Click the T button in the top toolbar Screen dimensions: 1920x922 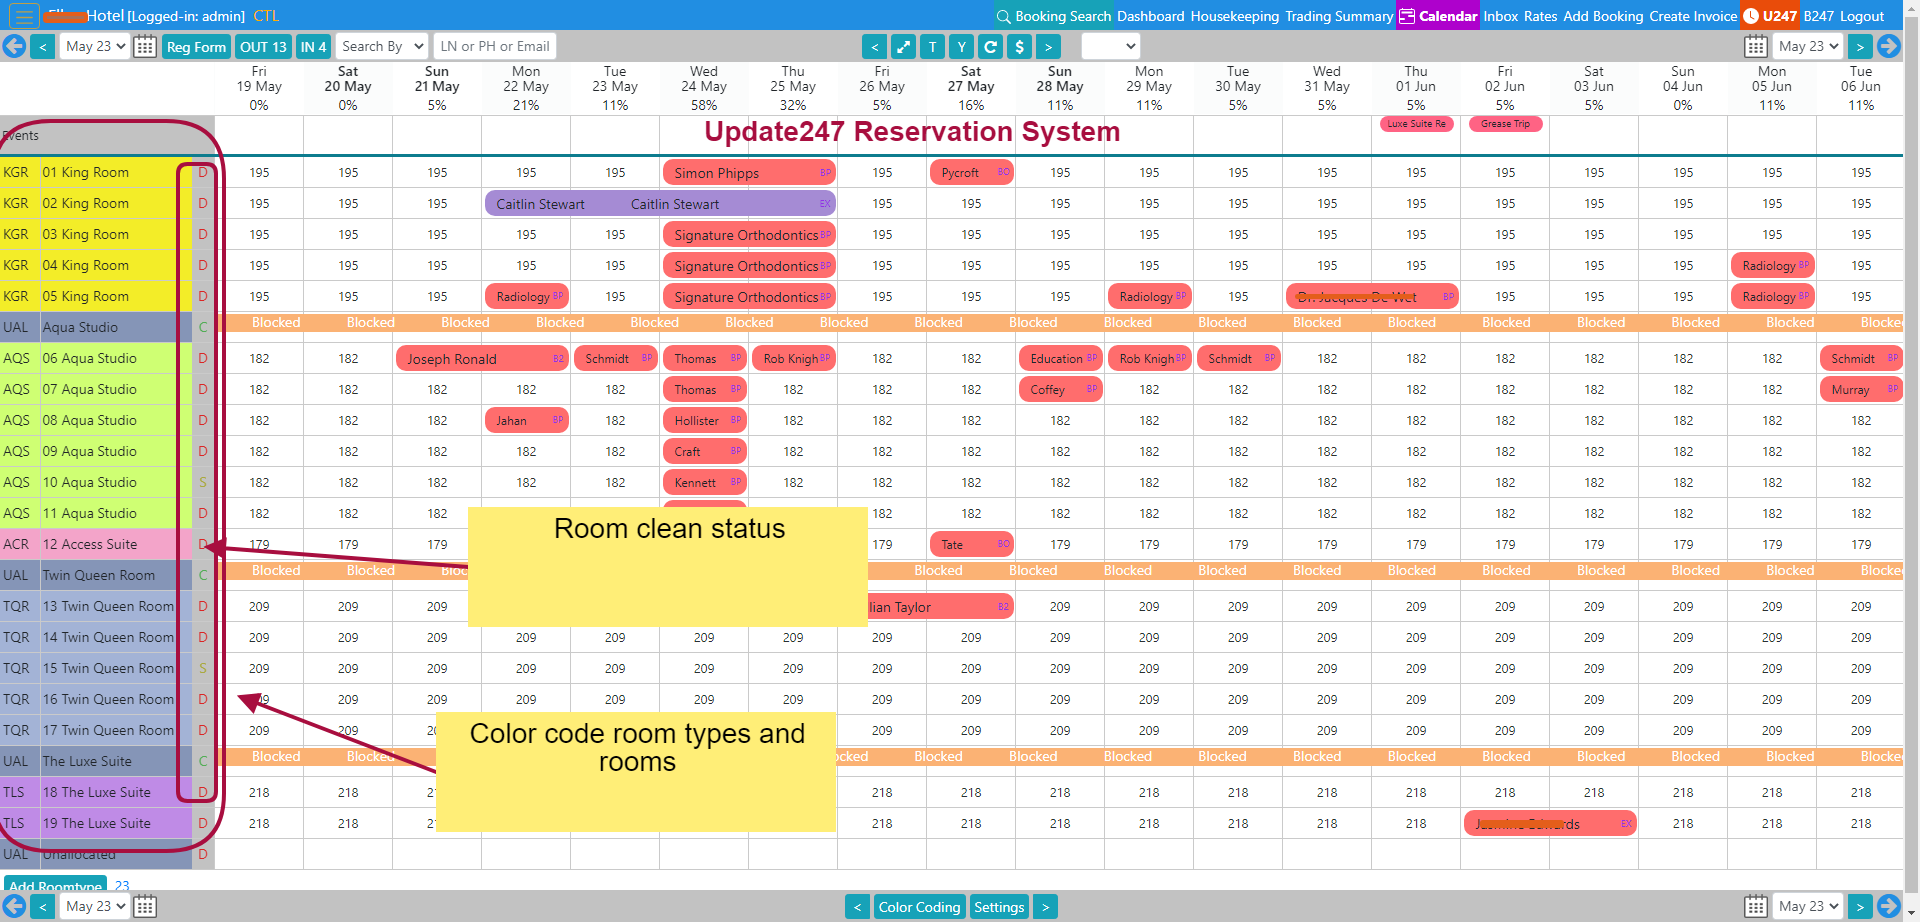[932, 46]
